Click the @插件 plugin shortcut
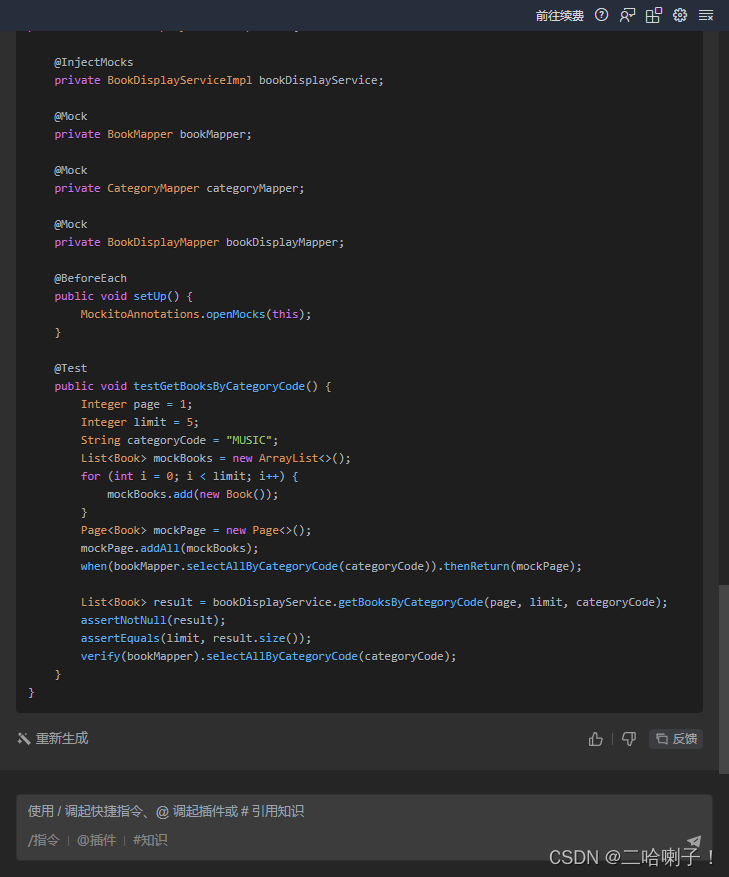Image resolution: width=729 pixels, height=877 pixels. [x=96, y=840]
